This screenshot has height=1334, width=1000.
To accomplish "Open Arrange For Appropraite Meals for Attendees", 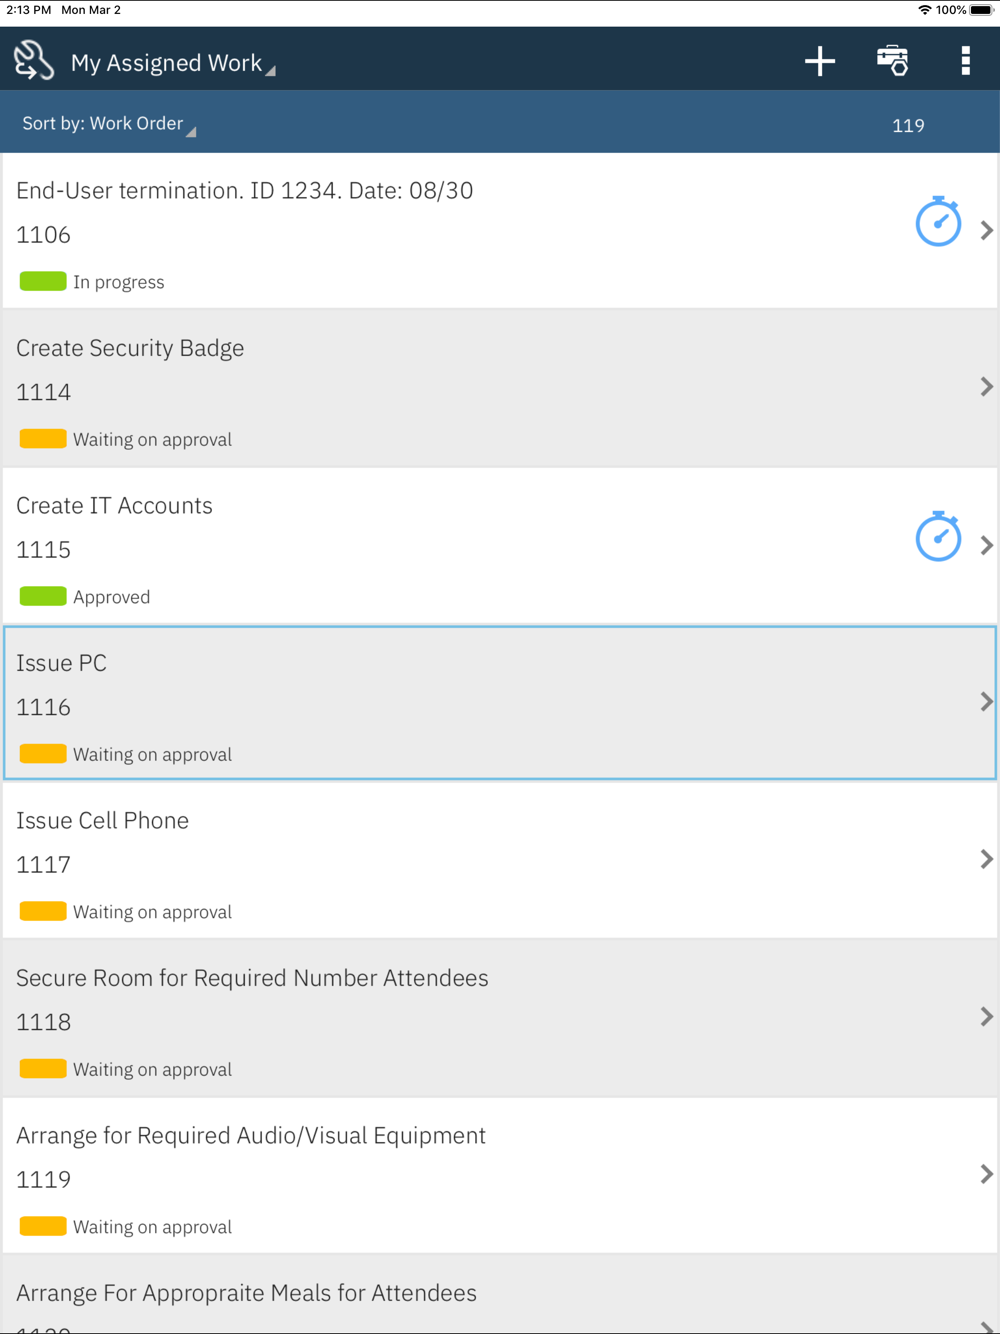I will click(x=500, y=1295).
